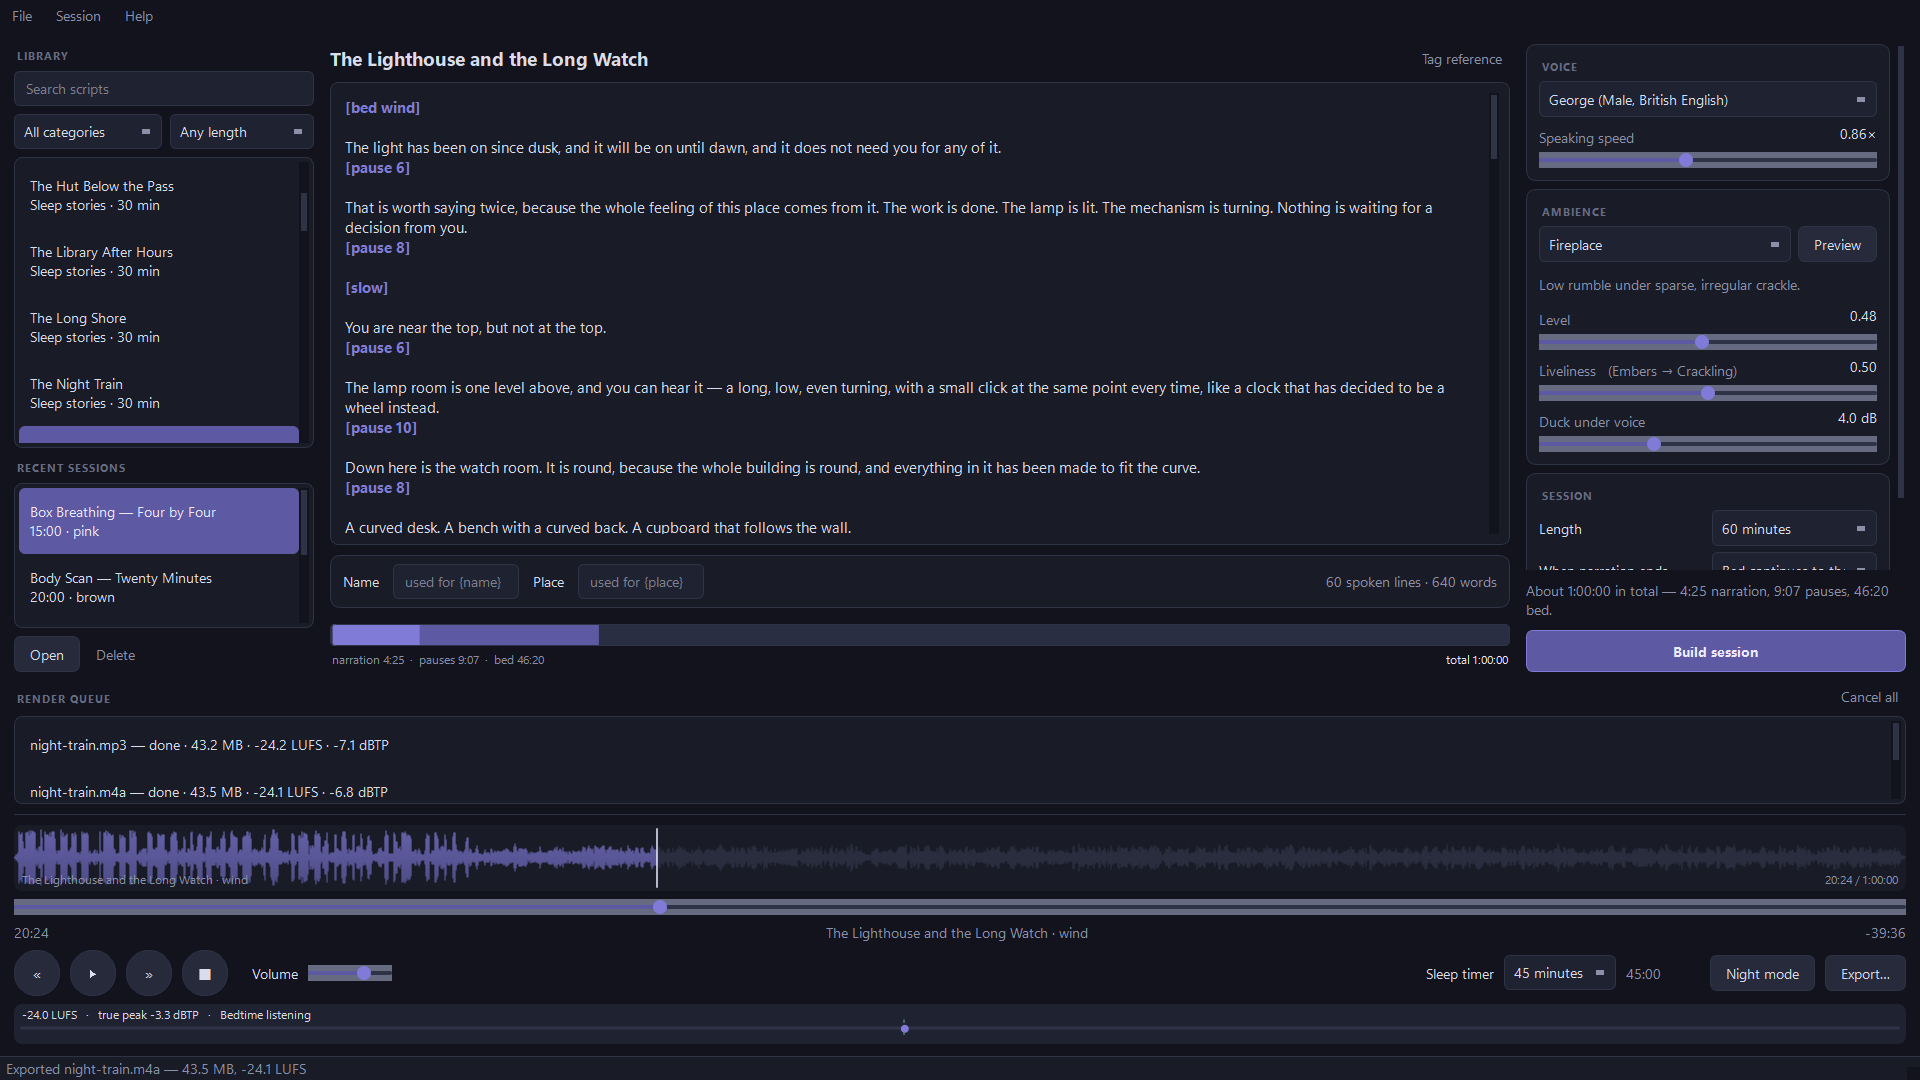
Task: Click the Place placeholder input field
Action: pyautogui.click(x=640, y=582)
